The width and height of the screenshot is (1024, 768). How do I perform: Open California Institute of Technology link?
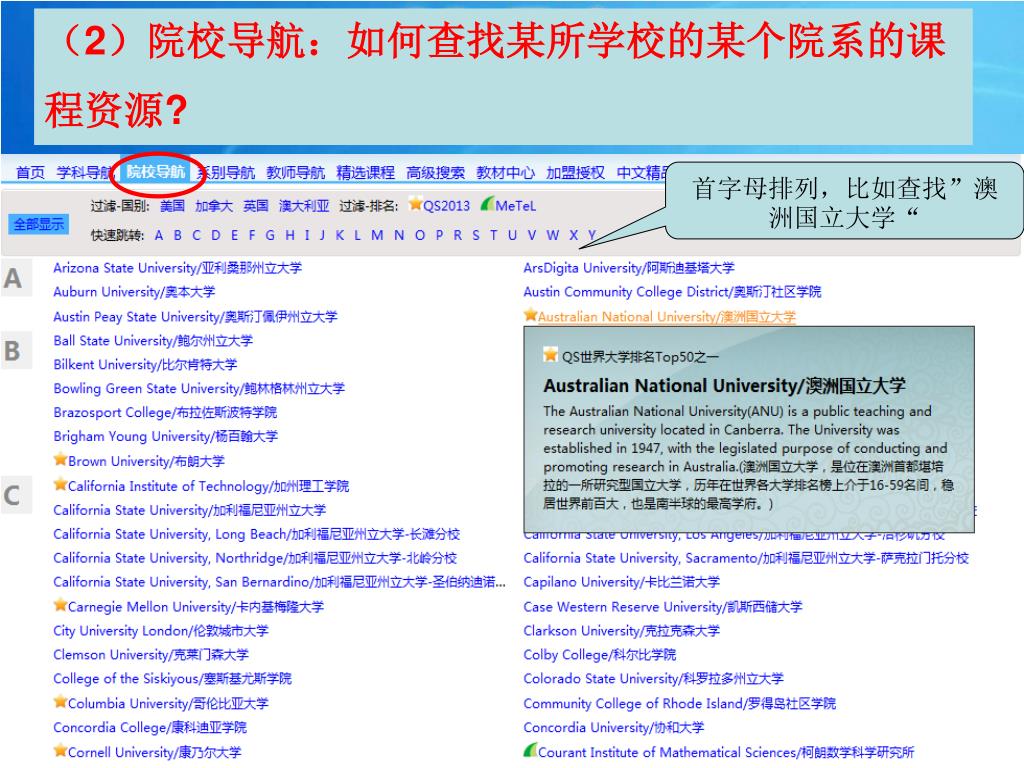tap(208, 486)
